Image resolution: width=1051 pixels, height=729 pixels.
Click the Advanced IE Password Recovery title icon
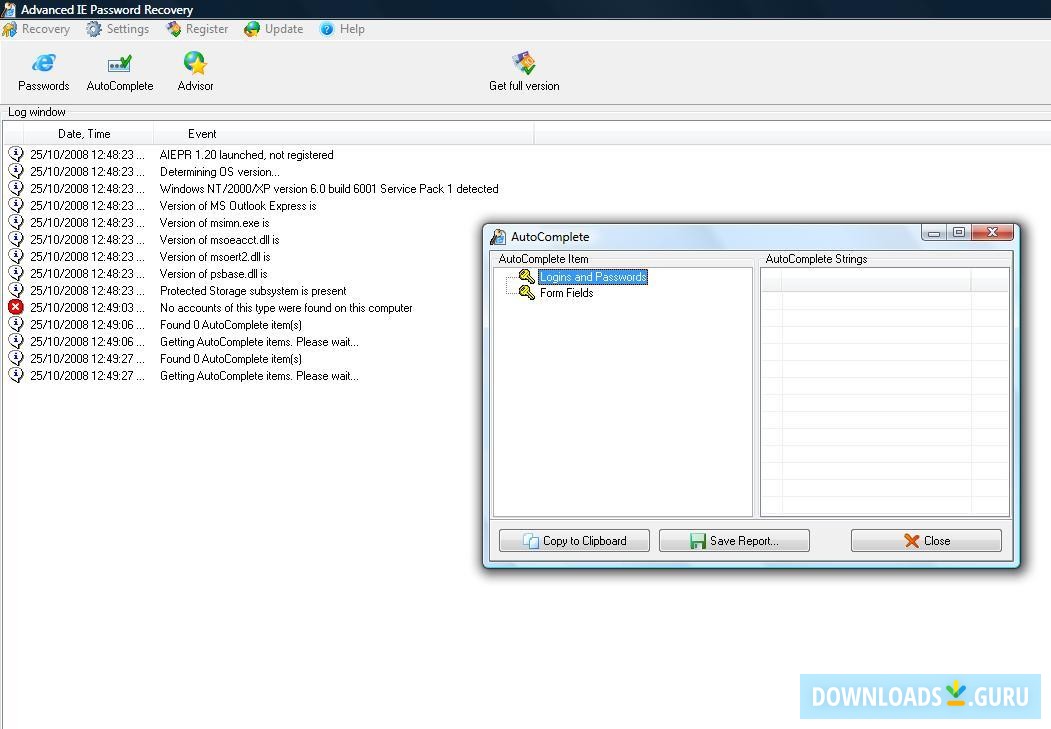8,8
